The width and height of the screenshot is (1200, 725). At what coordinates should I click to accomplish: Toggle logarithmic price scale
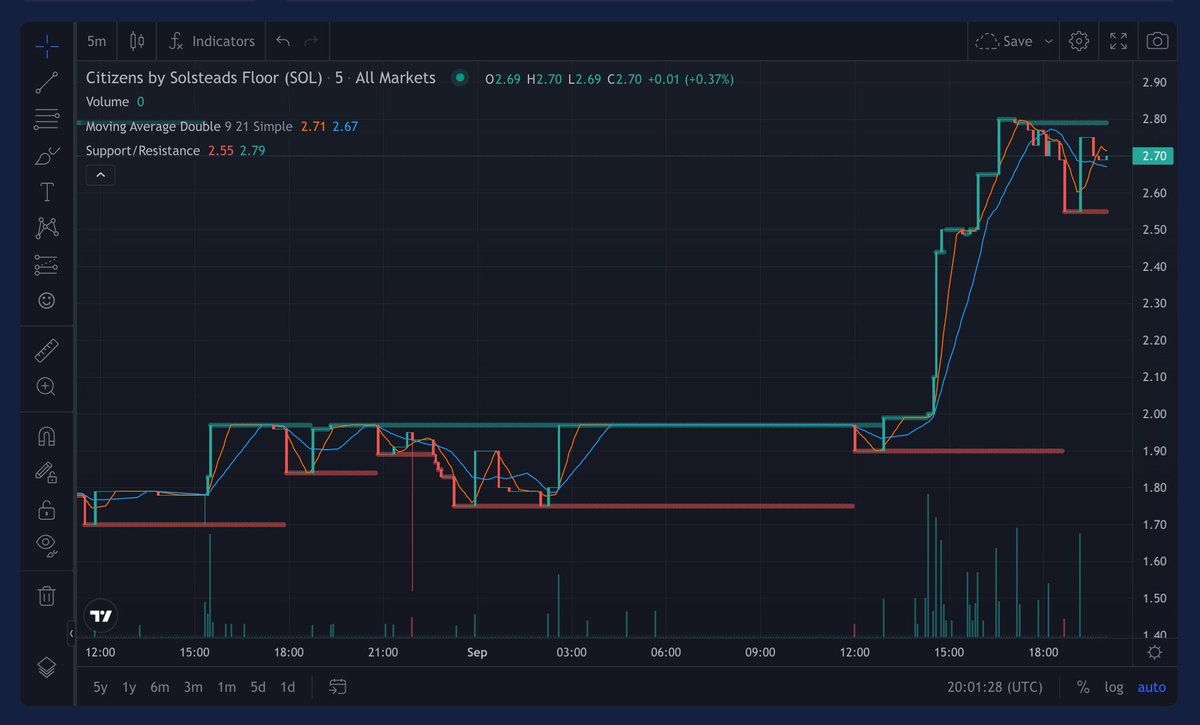coord(1114,687)
